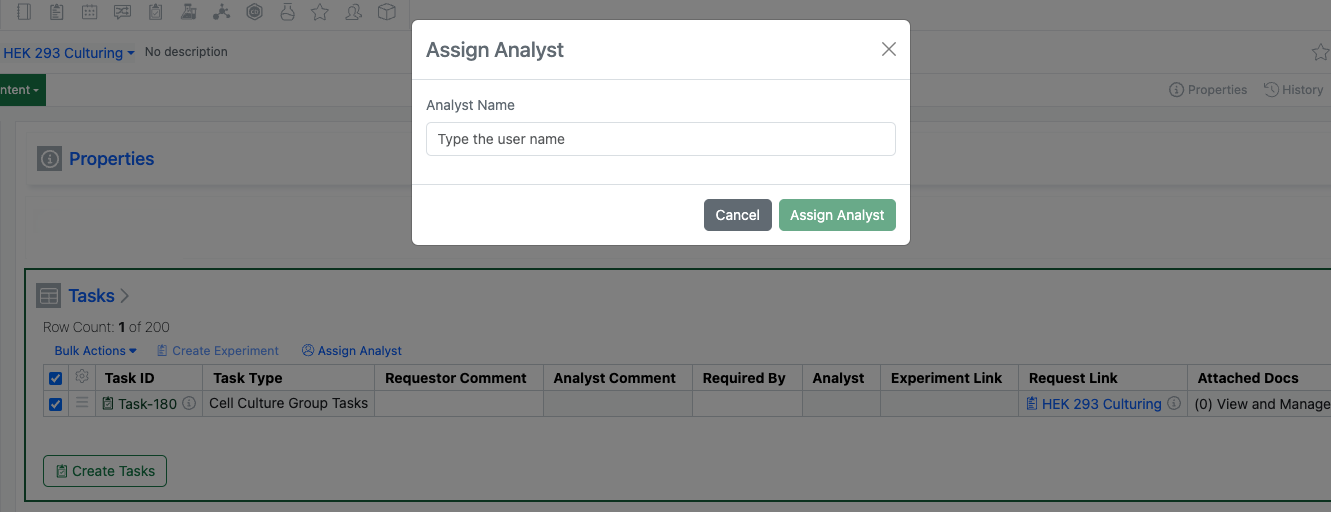
Task: Open the users icon in top toolbar
Action: pyautogui.click(x=353, y=12)
